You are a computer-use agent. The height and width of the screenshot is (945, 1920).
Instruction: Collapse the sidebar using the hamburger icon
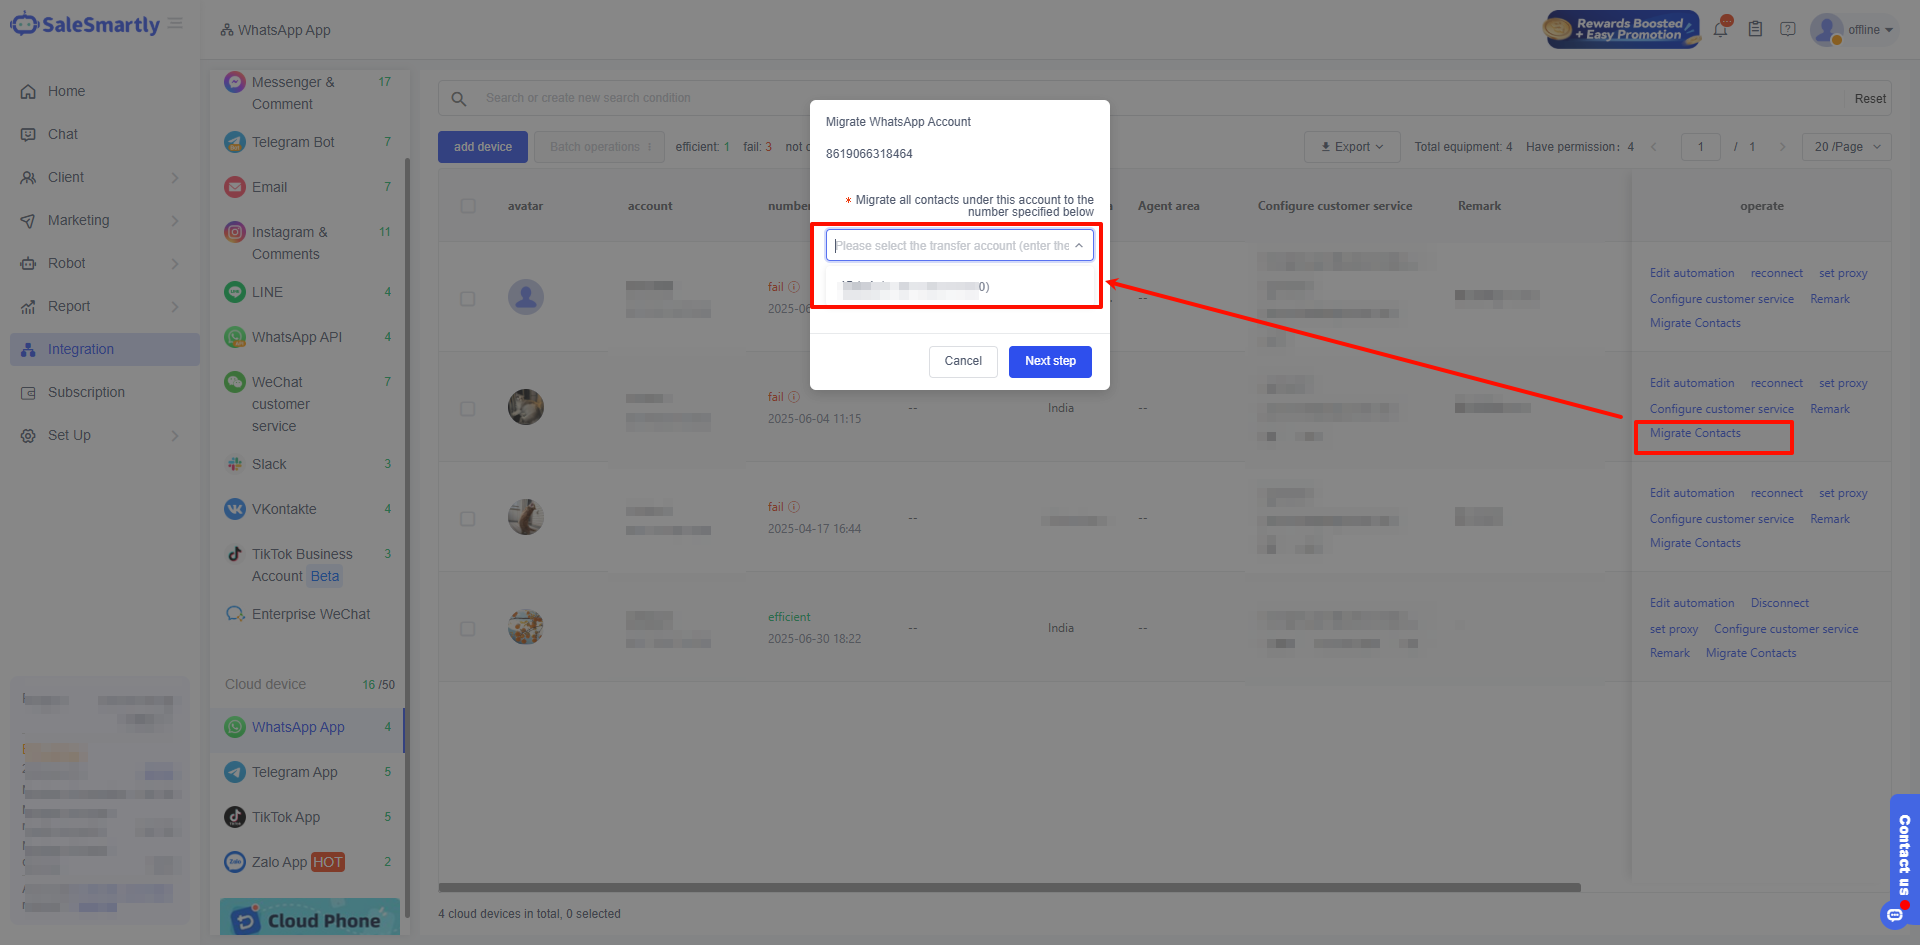pos(176,24)
